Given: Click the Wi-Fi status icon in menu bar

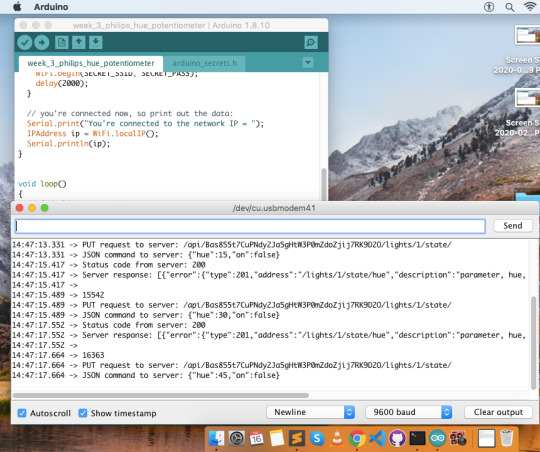Looking at the screenshot, I should [530, 7].
